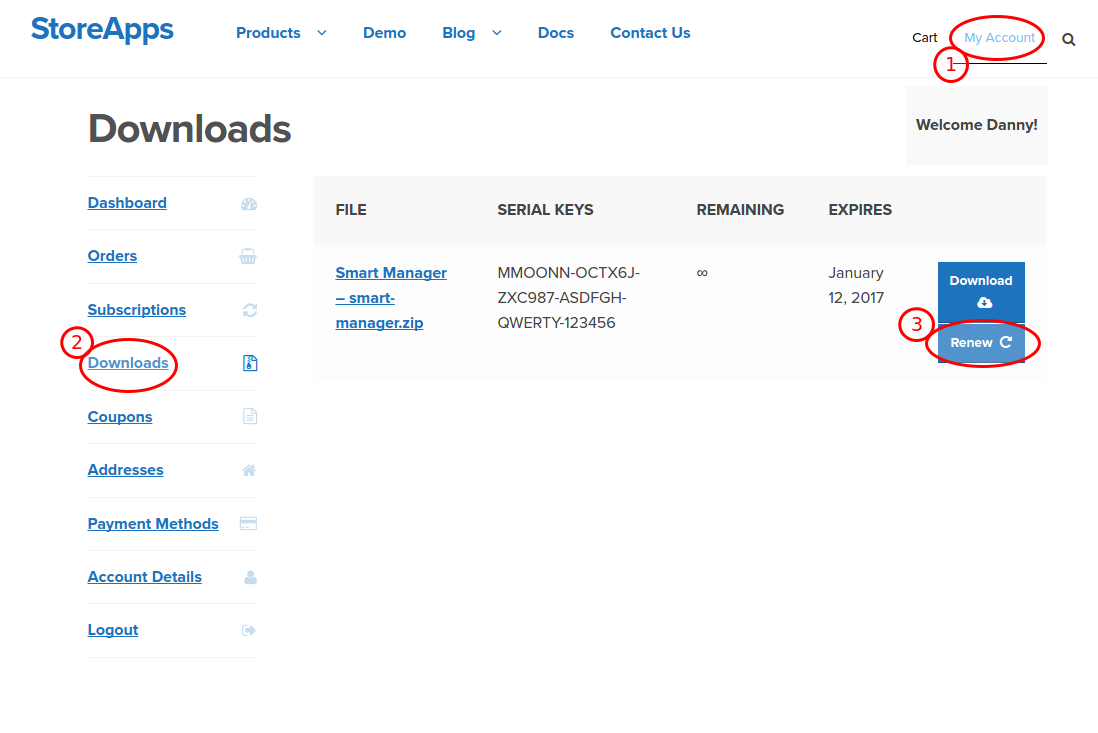
Task: Open Coupons in sidebar
Action: point(120,417)
